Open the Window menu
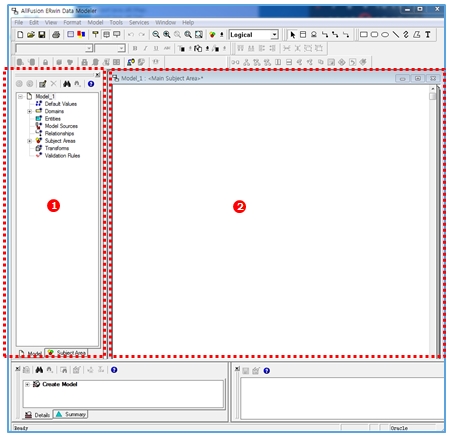This screenshot has width=453, height=438. coord(166,22)
